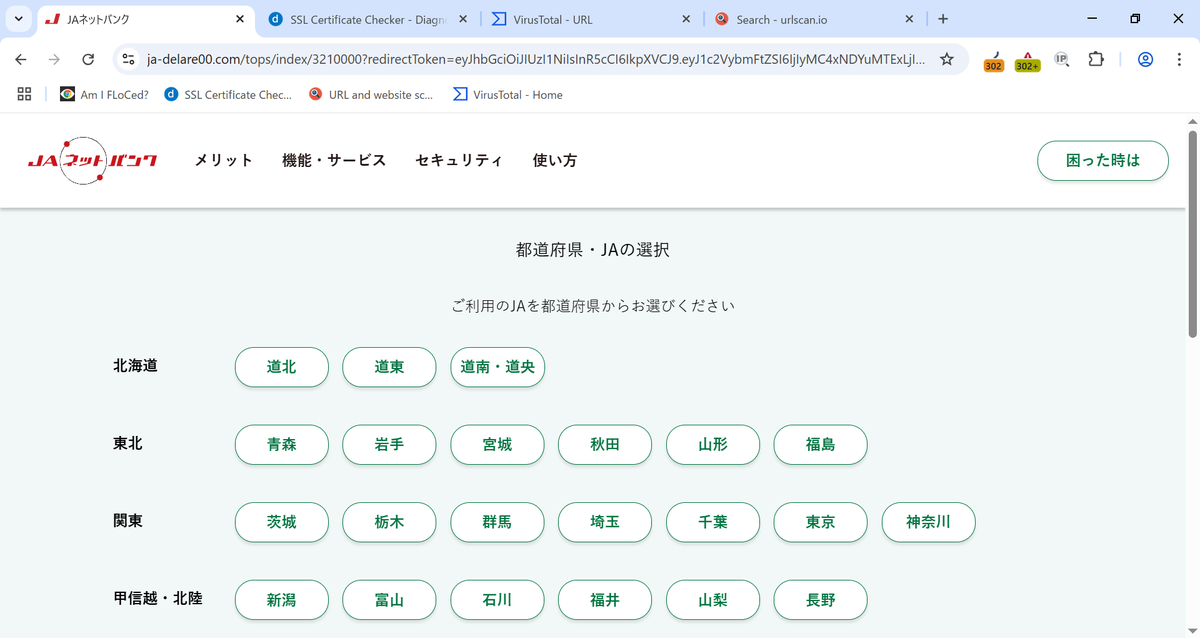Open the セキュリティ menu item
1200x638 pixels.
(459, 161)
